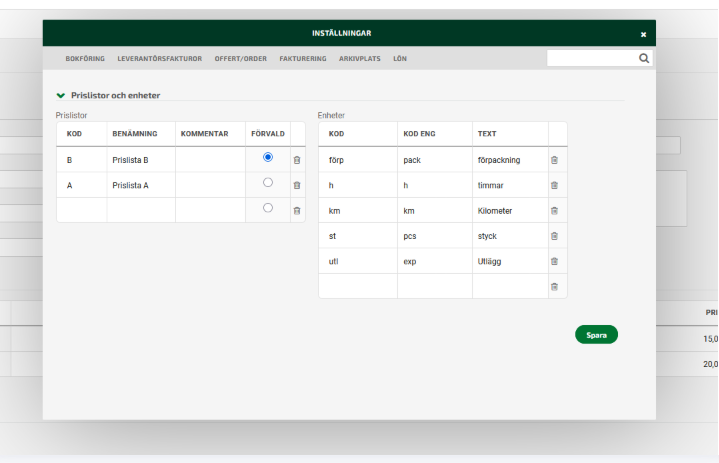Delete the Utlägg unit row
The image size is (719, 463).
tap(554, 261)
